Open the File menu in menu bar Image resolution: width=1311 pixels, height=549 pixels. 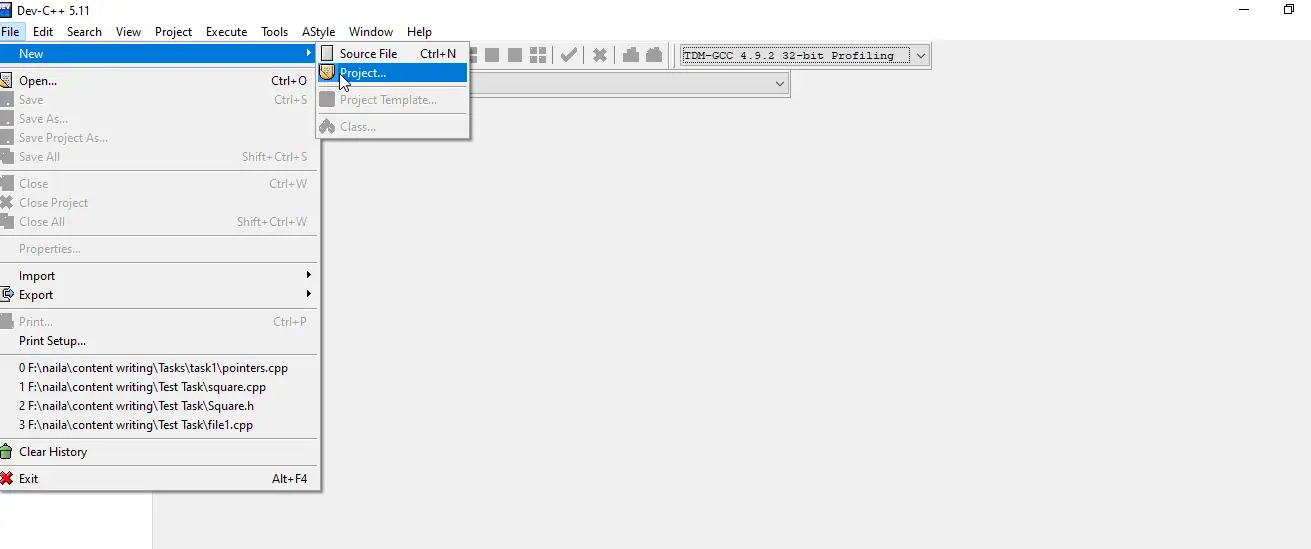pos(10,32)
